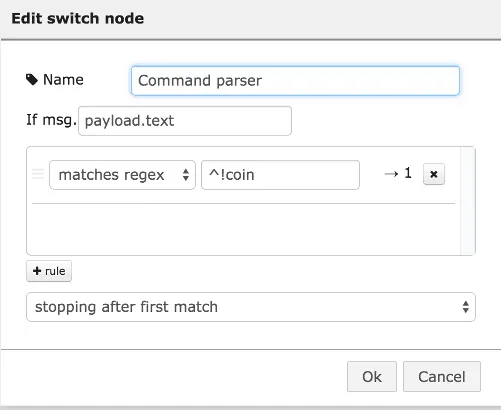Click the tag icon next to Name
This screenshot has width=501, height=410.
[x=32, y=80]
